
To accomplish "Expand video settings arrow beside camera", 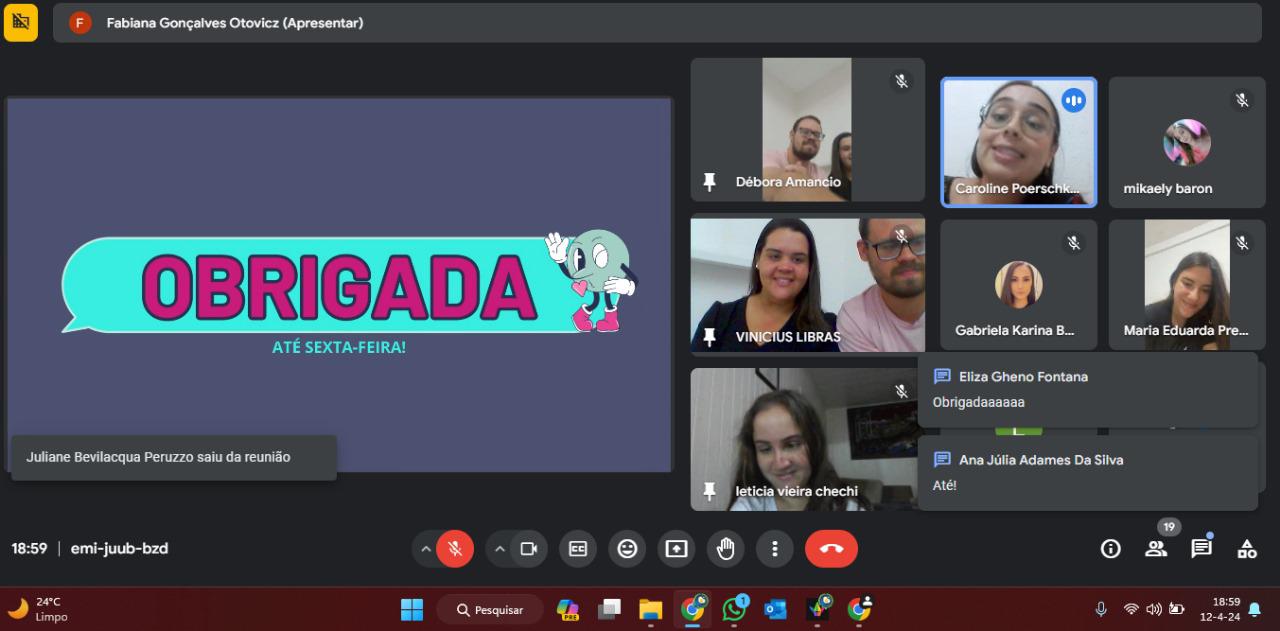I will pos(500,548).
